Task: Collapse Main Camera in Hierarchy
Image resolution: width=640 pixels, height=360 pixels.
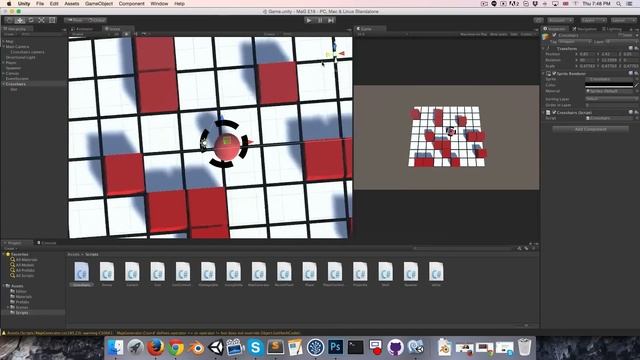Action: point(3,47)
